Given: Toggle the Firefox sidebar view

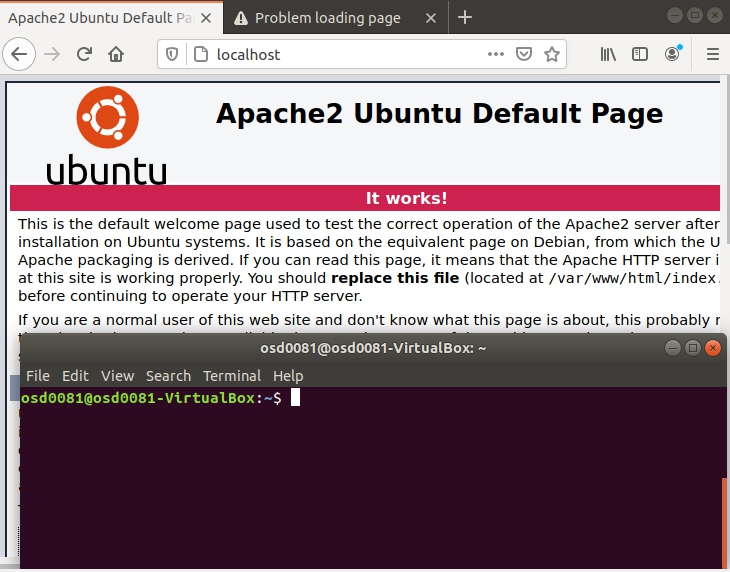Looking at the screenshot, I should [x=640, y=54].
